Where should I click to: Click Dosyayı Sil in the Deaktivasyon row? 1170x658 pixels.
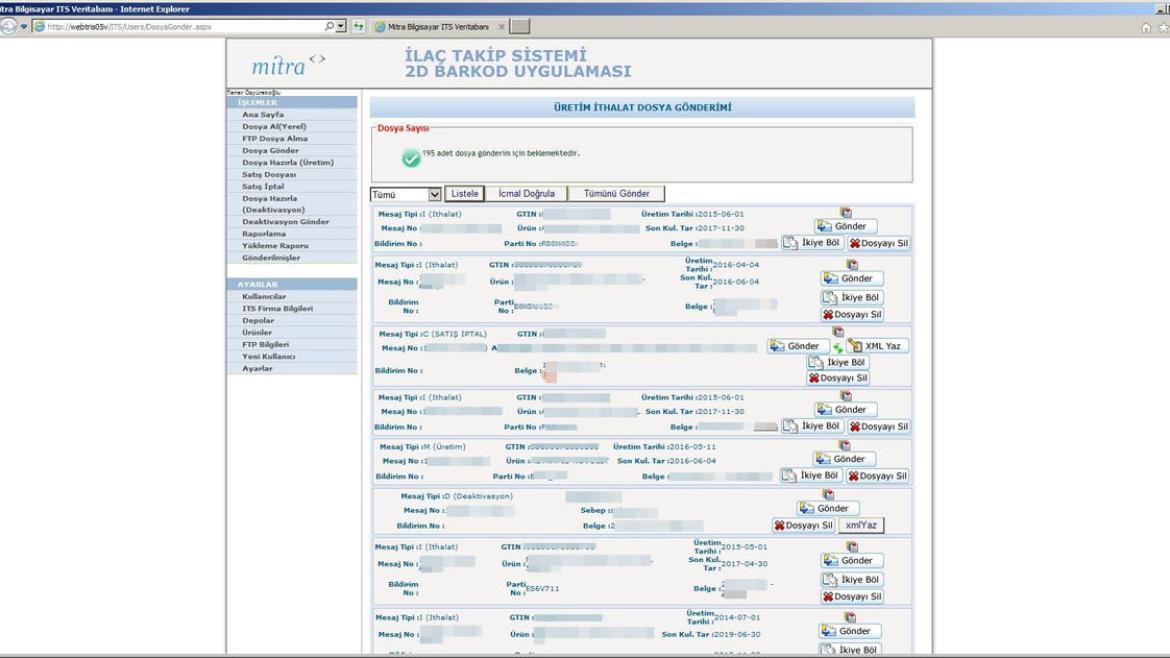pyautogui.click(x=804, y=525)
